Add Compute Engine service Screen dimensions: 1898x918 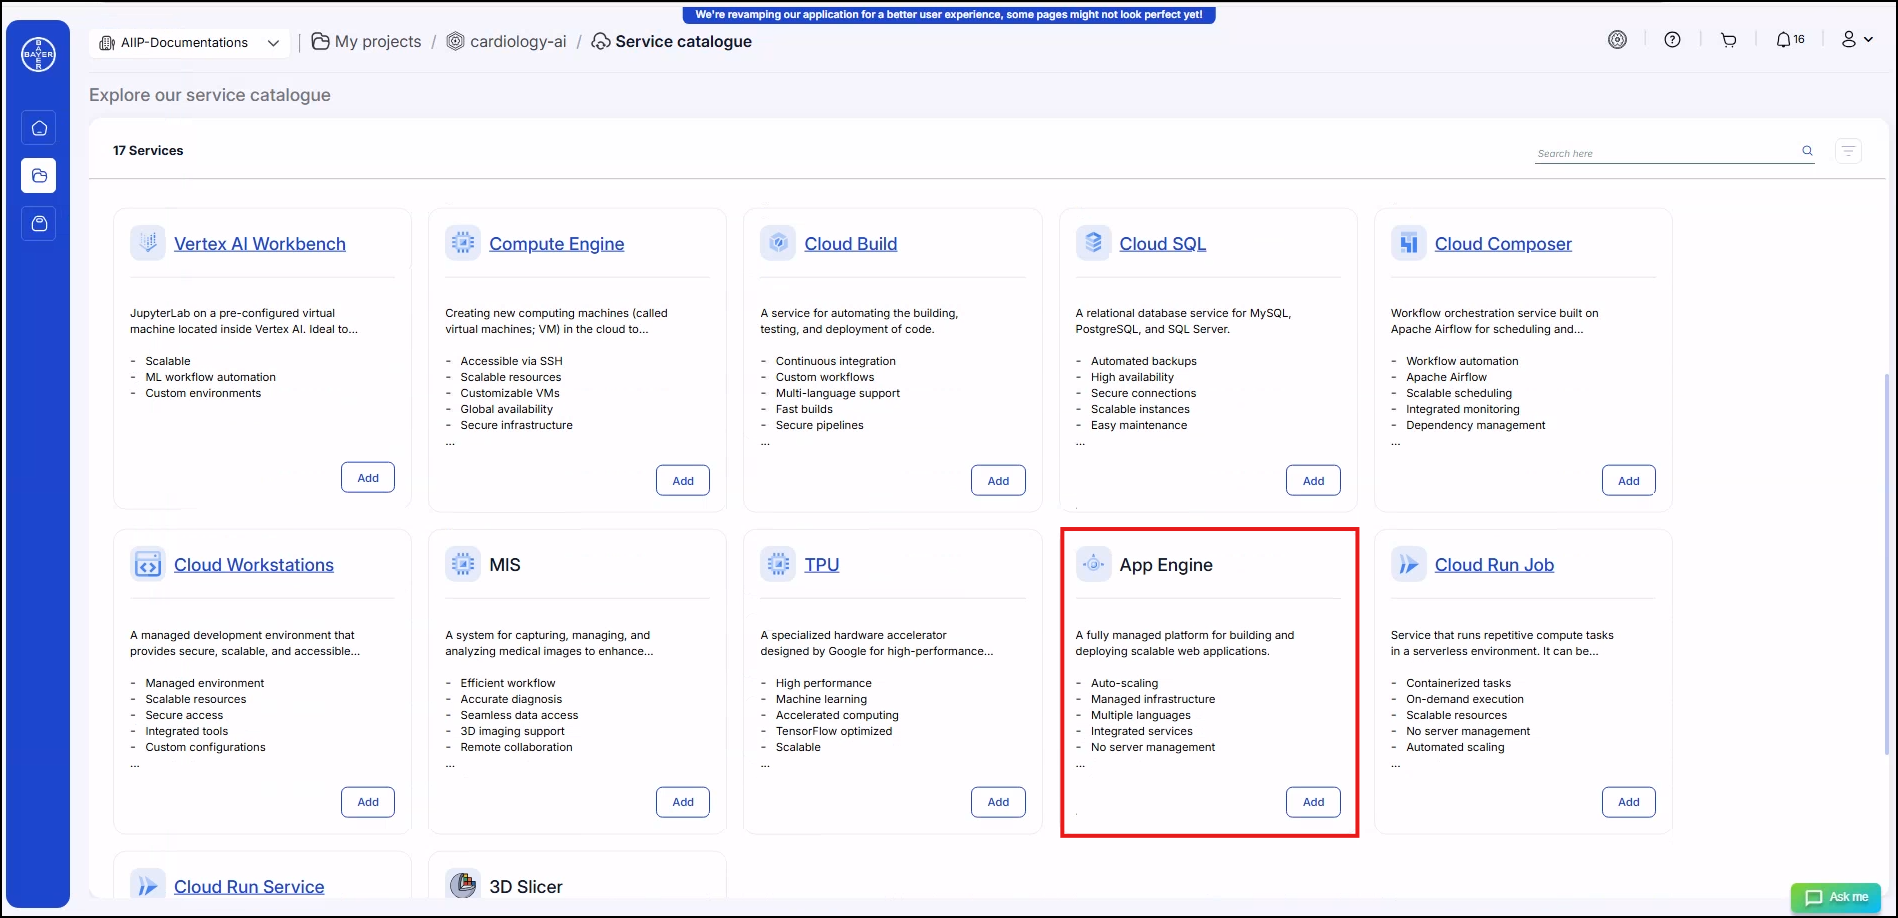coord(683,481)
